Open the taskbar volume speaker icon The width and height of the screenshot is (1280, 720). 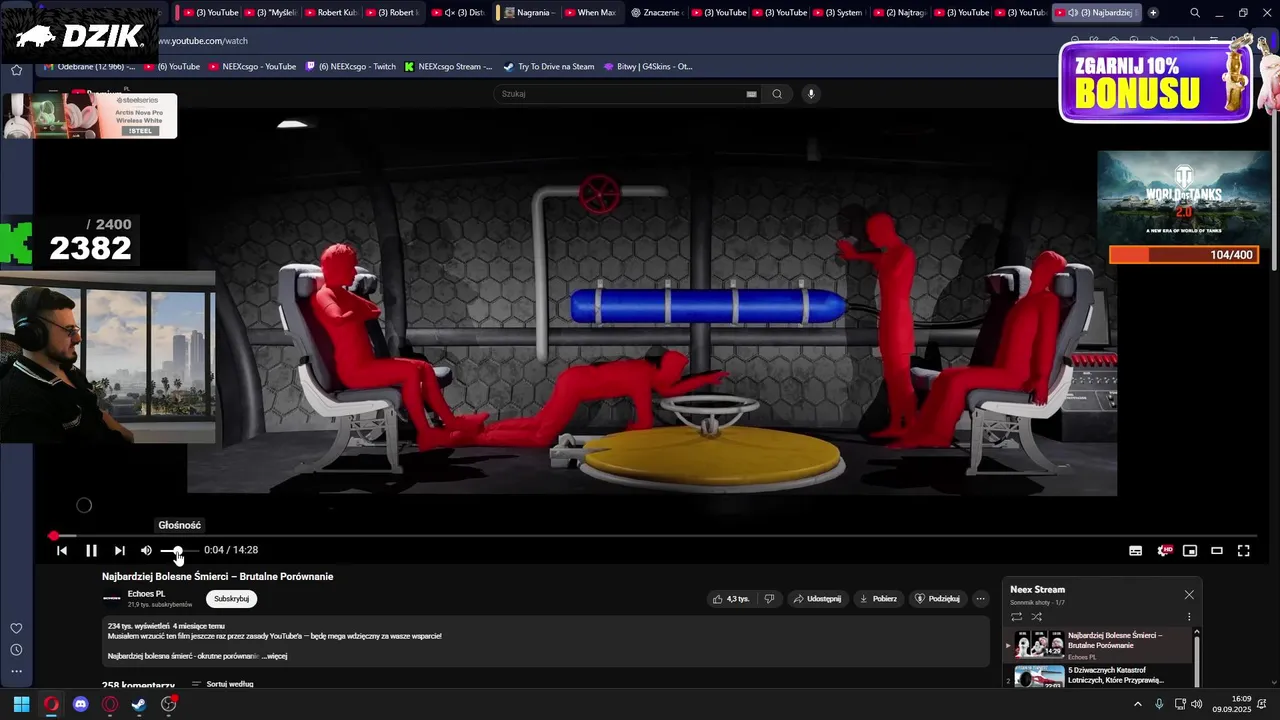tap(1197, 704)
